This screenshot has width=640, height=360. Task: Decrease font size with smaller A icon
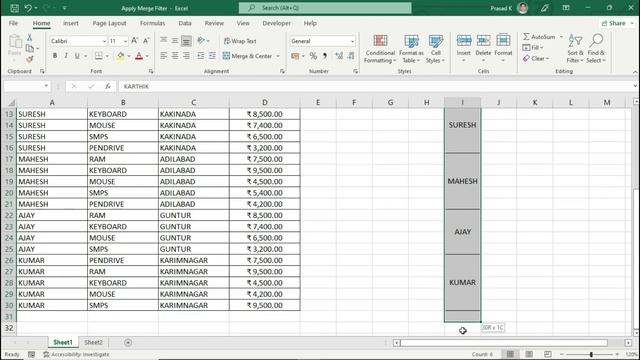click(x=146, y=41)
